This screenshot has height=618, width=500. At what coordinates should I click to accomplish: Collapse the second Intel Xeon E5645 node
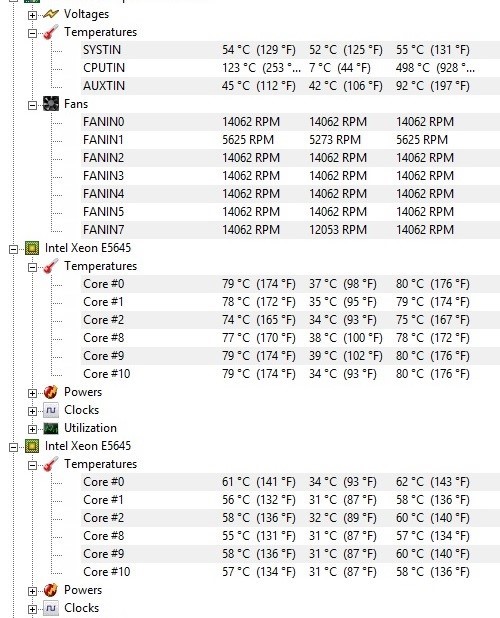click(x=13, y=447)
